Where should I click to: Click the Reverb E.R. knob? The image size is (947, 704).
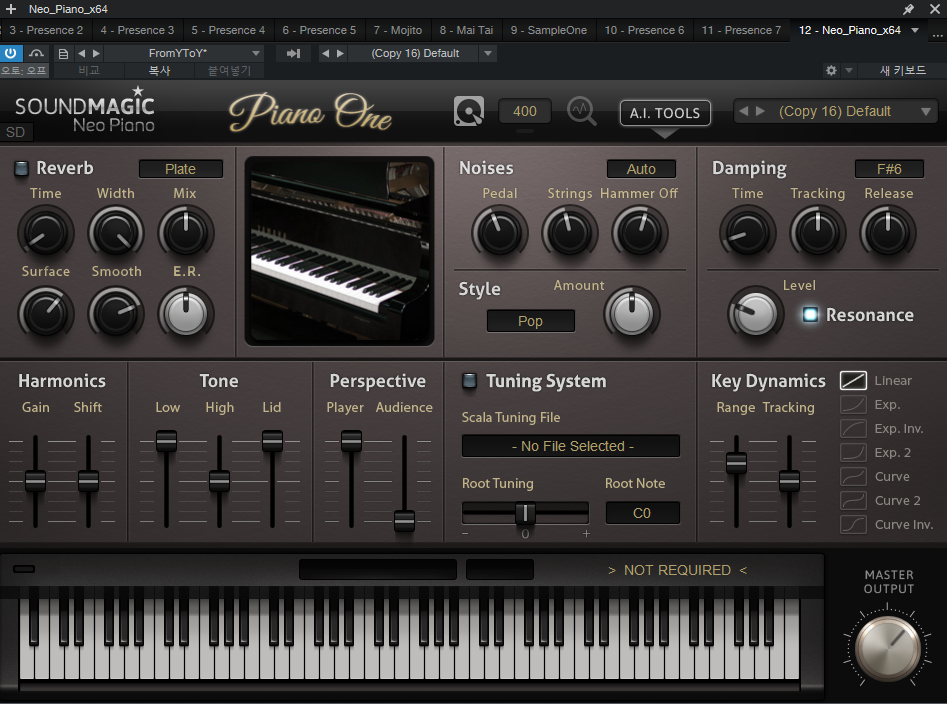coord(186,313)
